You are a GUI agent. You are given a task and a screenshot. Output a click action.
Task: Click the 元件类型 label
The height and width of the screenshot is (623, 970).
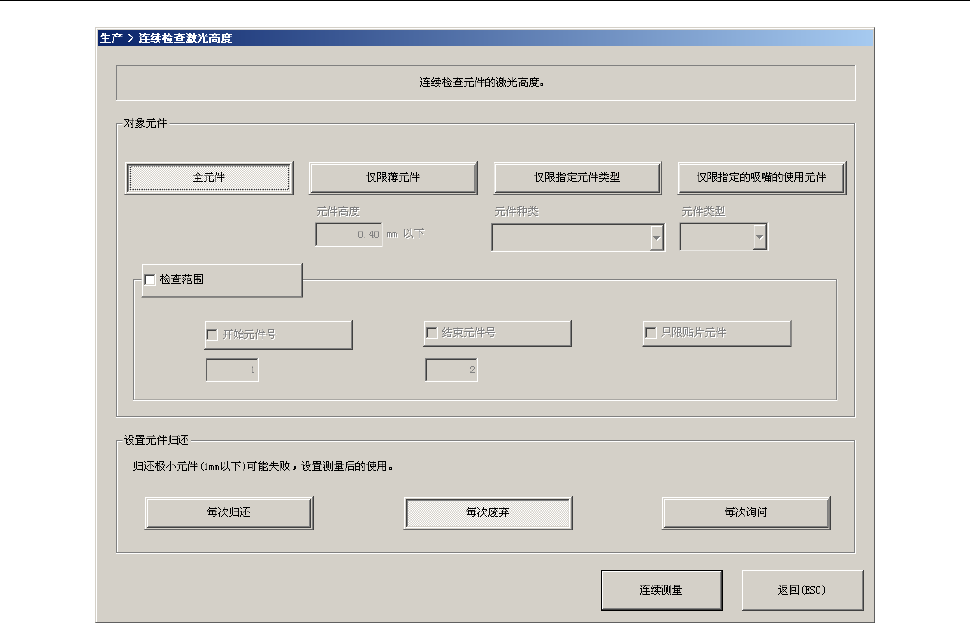tap(703, 212)
